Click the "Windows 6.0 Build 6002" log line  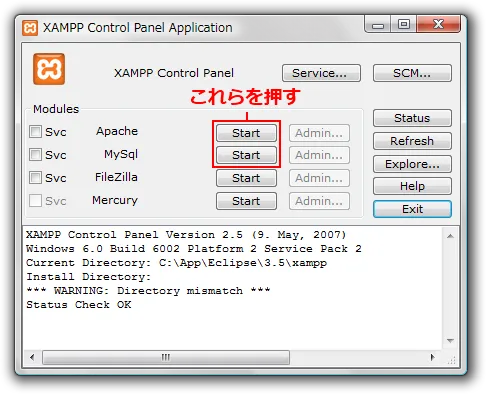[x=194, y=249]
